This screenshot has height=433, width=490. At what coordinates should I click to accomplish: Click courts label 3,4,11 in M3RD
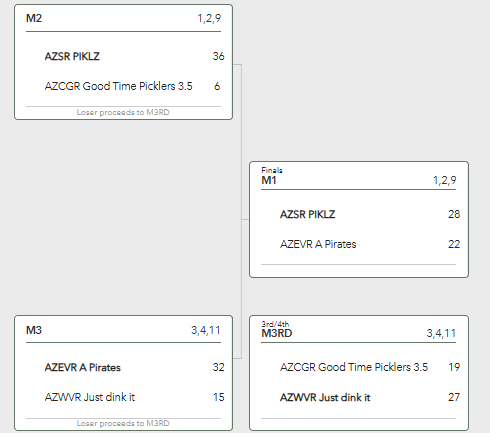point(441,333)
